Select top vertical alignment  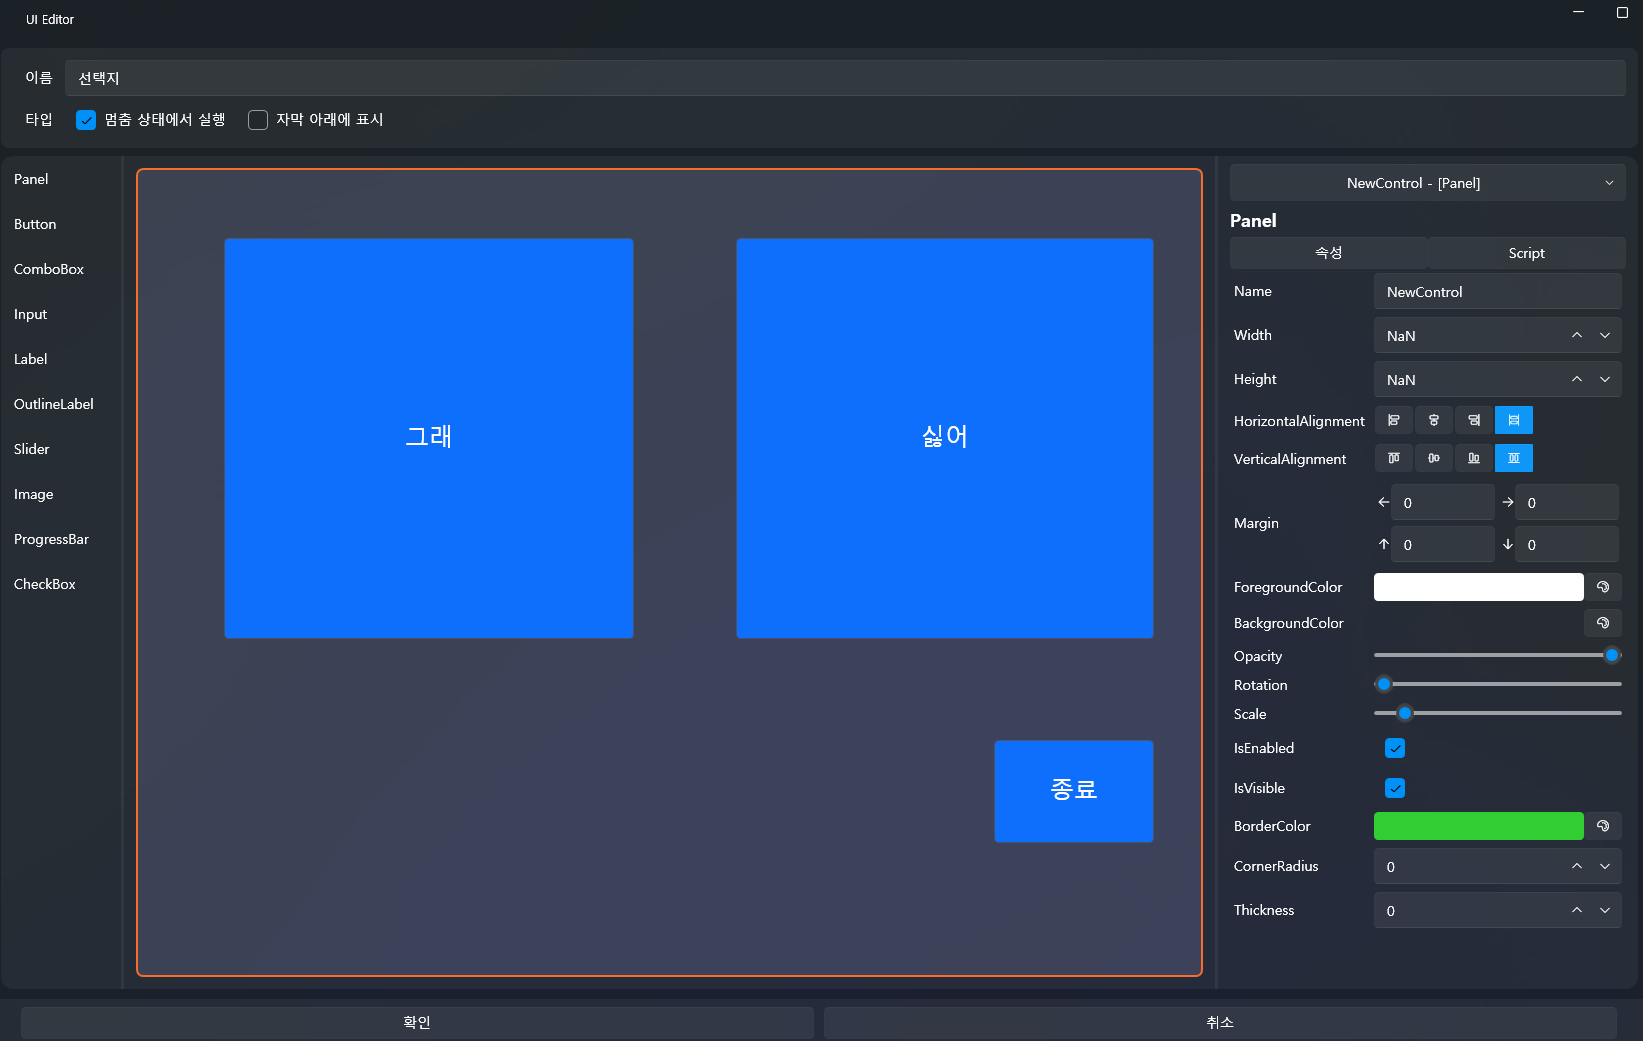(1394, 458)
